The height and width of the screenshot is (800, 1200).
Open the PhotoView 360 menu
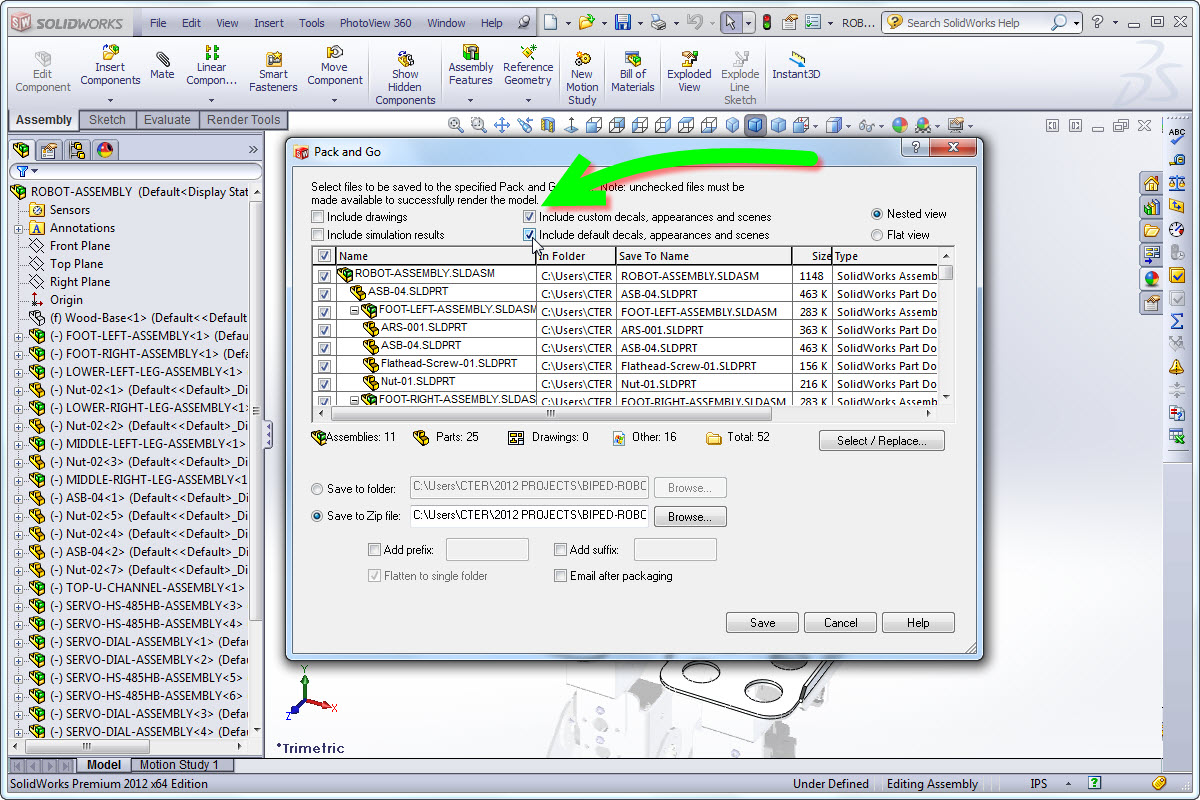click(x=375, y=23)
